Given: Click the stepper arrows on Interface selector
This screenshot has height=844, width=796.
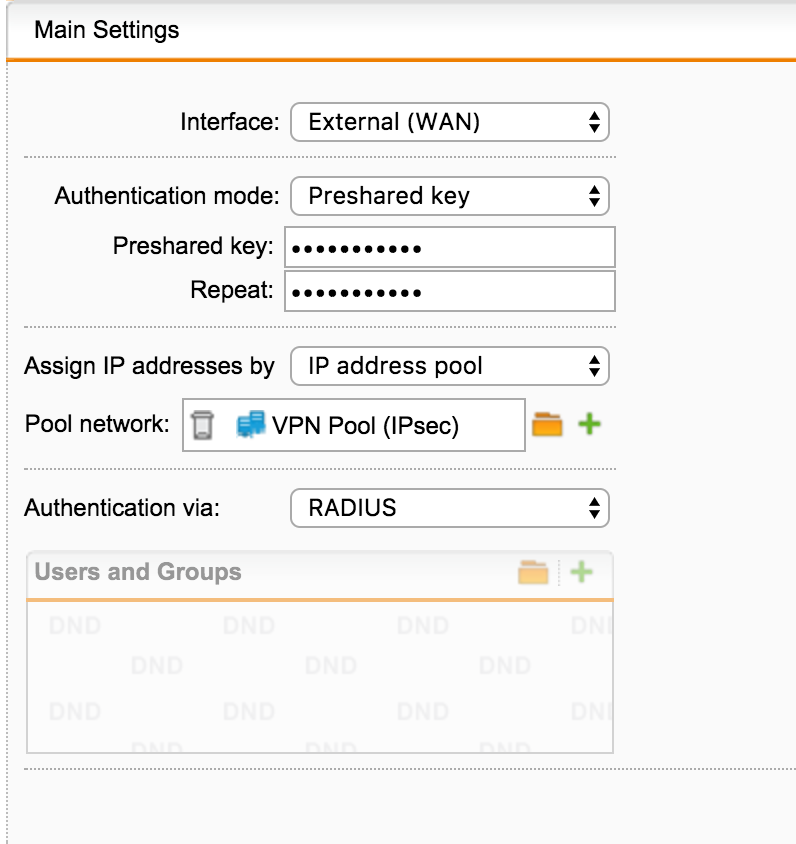Looking at the screenshot, I should tap(594, 122).
